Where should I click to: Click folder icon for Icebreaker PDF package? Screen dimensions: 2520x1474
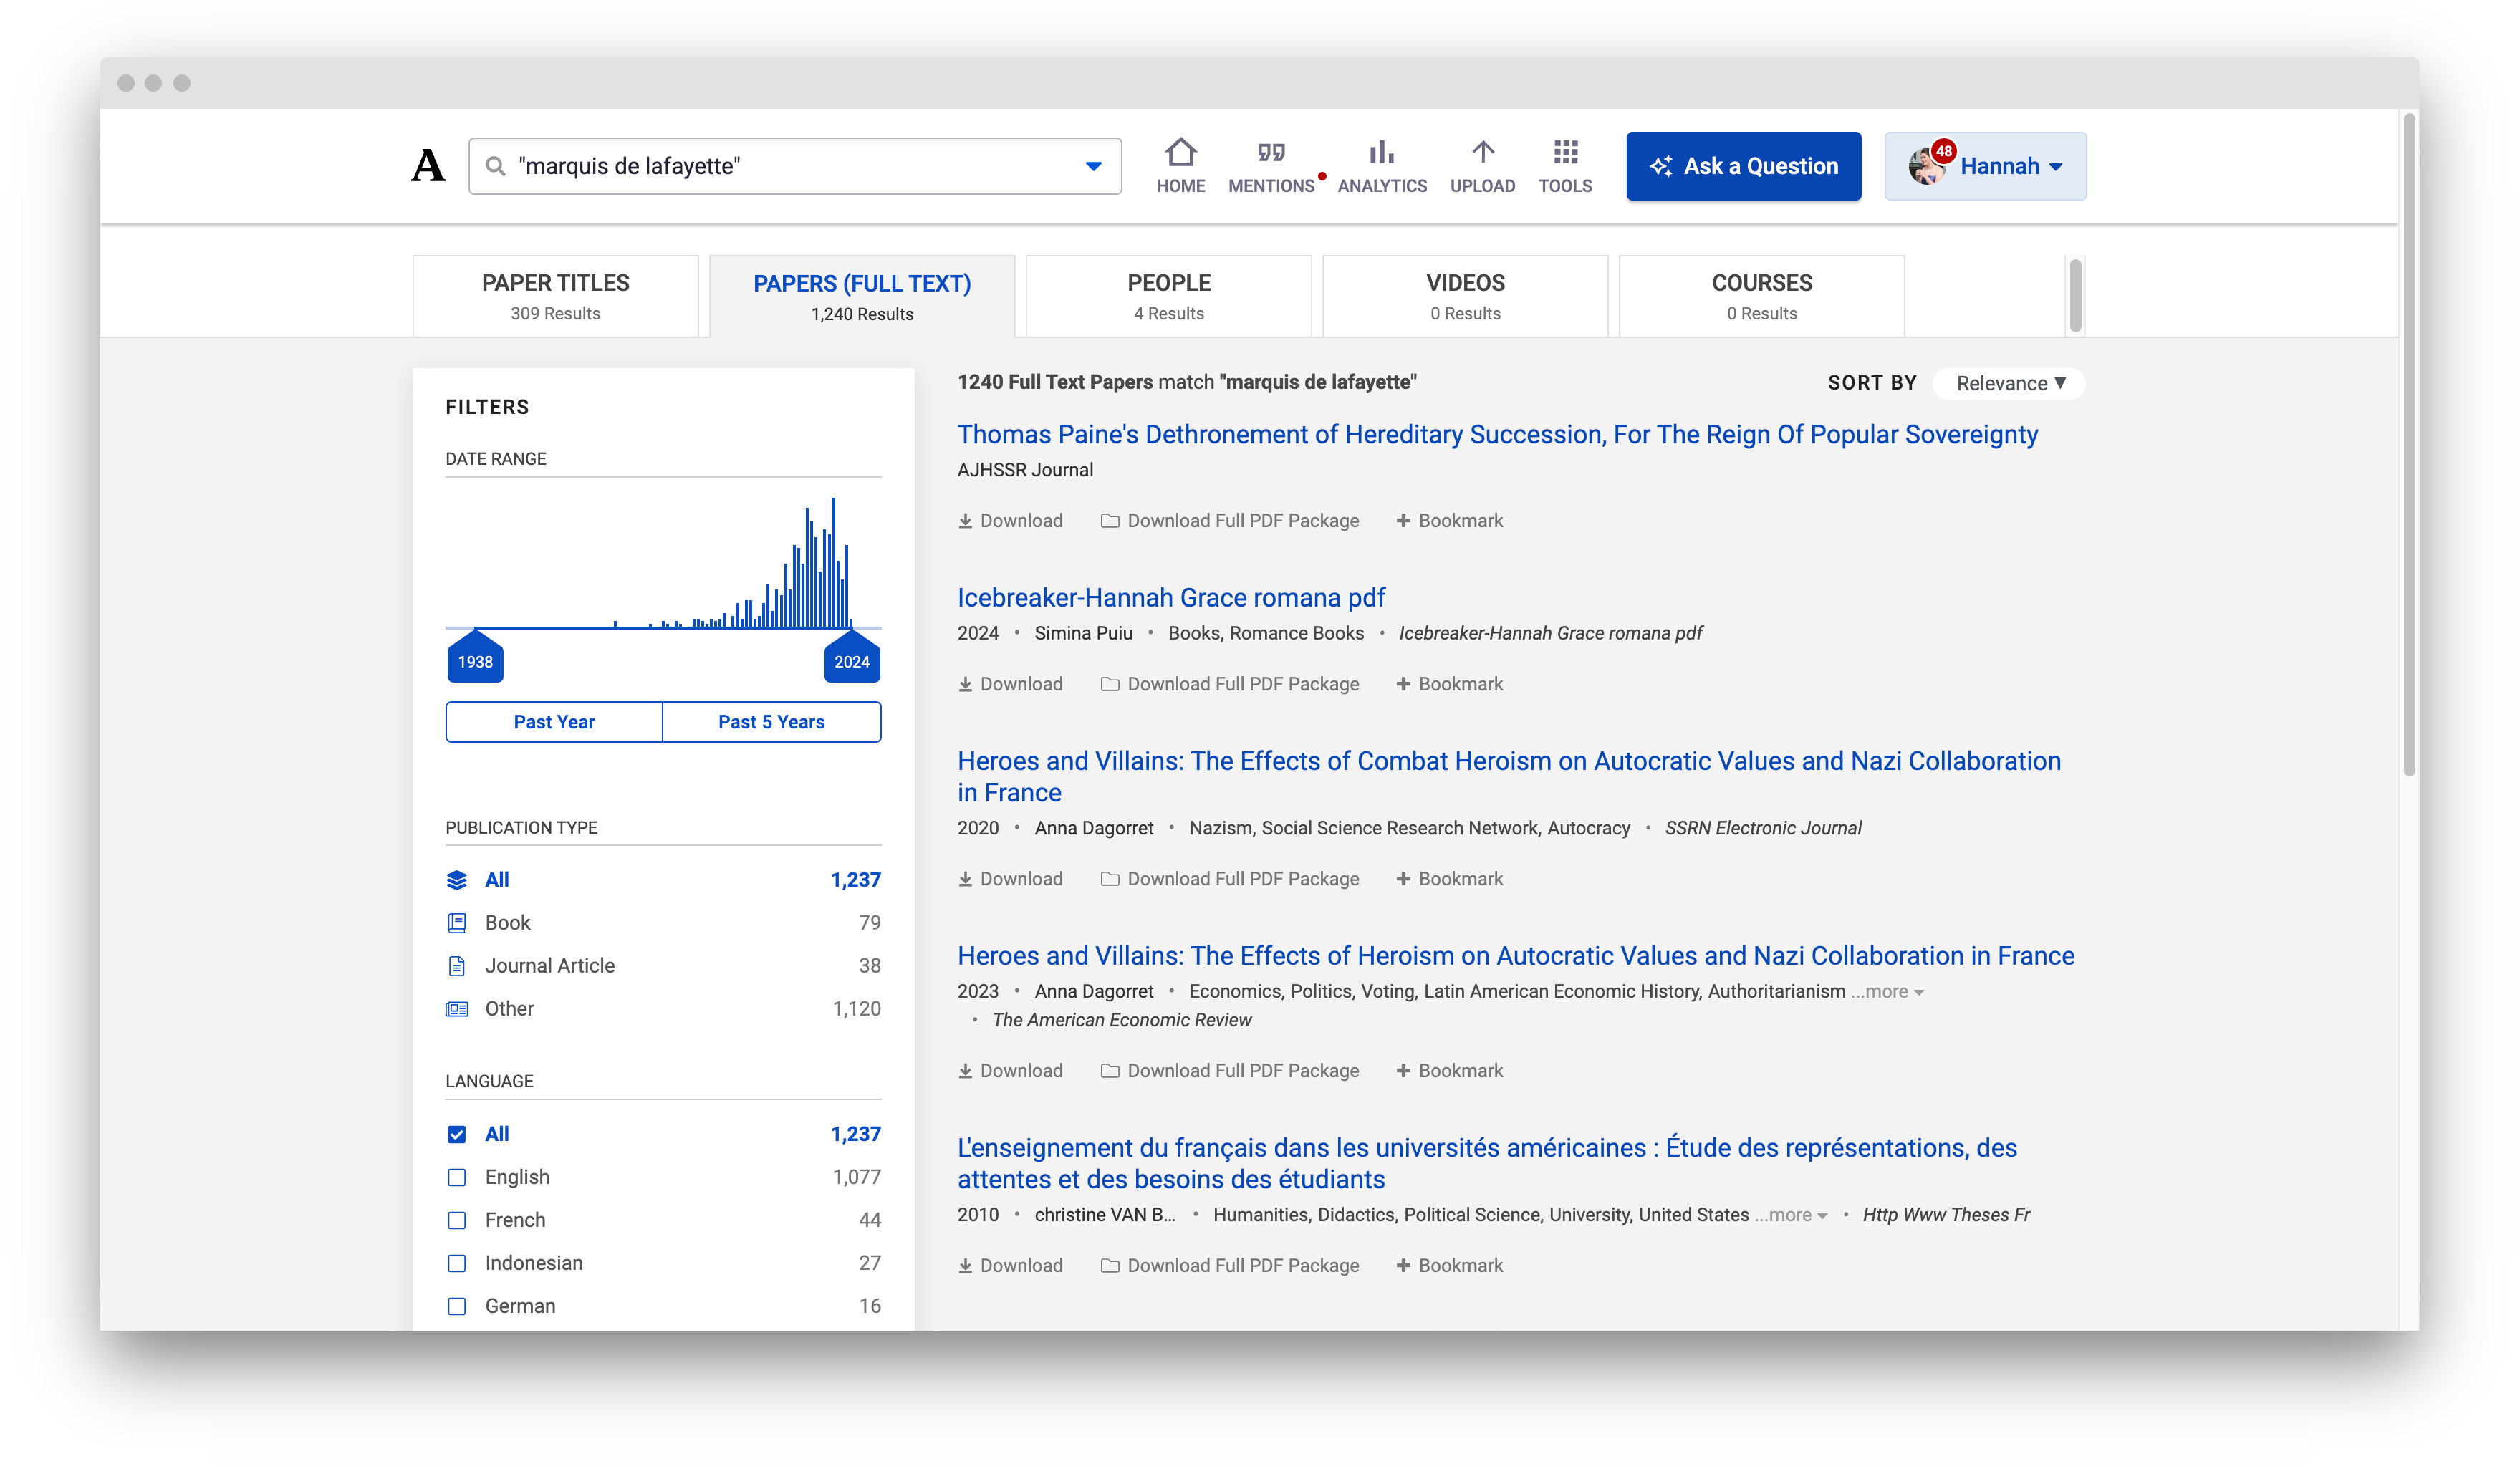tap(1109, 684)
